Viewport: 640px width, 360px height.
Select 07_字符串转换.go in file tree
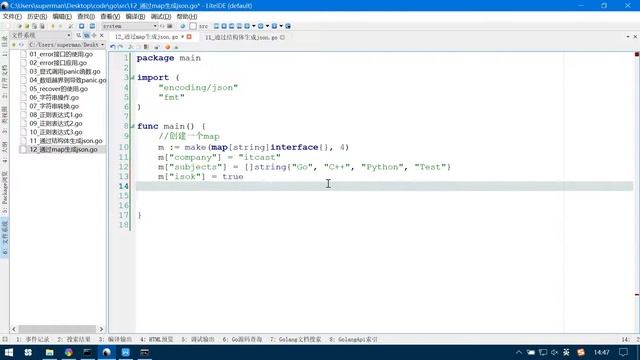(x=54, y=106)
